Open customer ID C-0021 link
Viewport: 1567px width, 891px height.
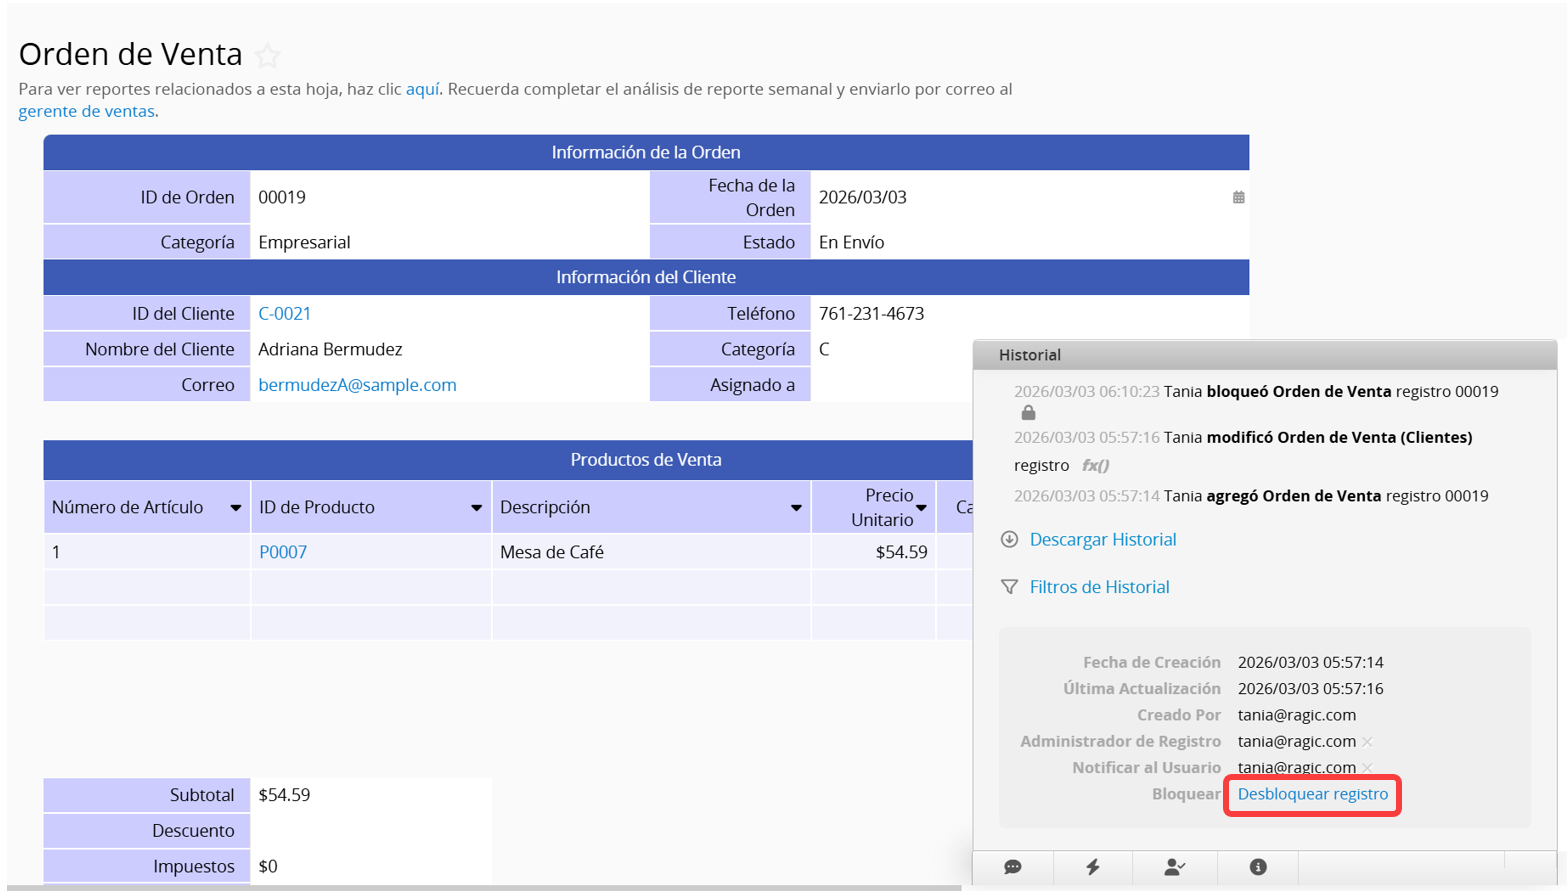point(285,314)
